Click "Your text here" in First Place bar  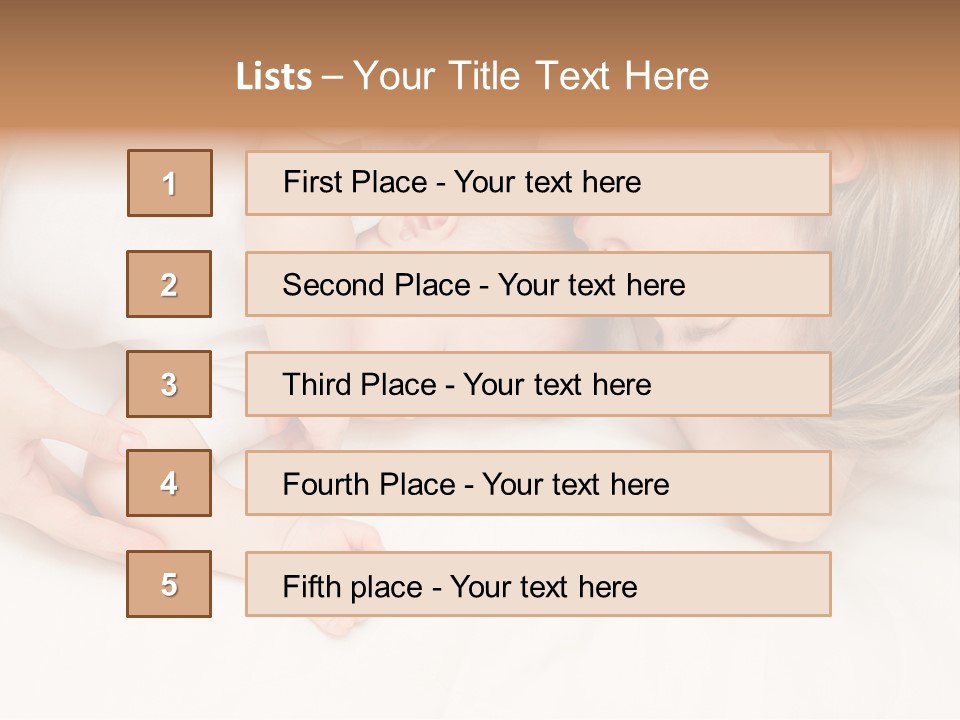tap(547, 182)
